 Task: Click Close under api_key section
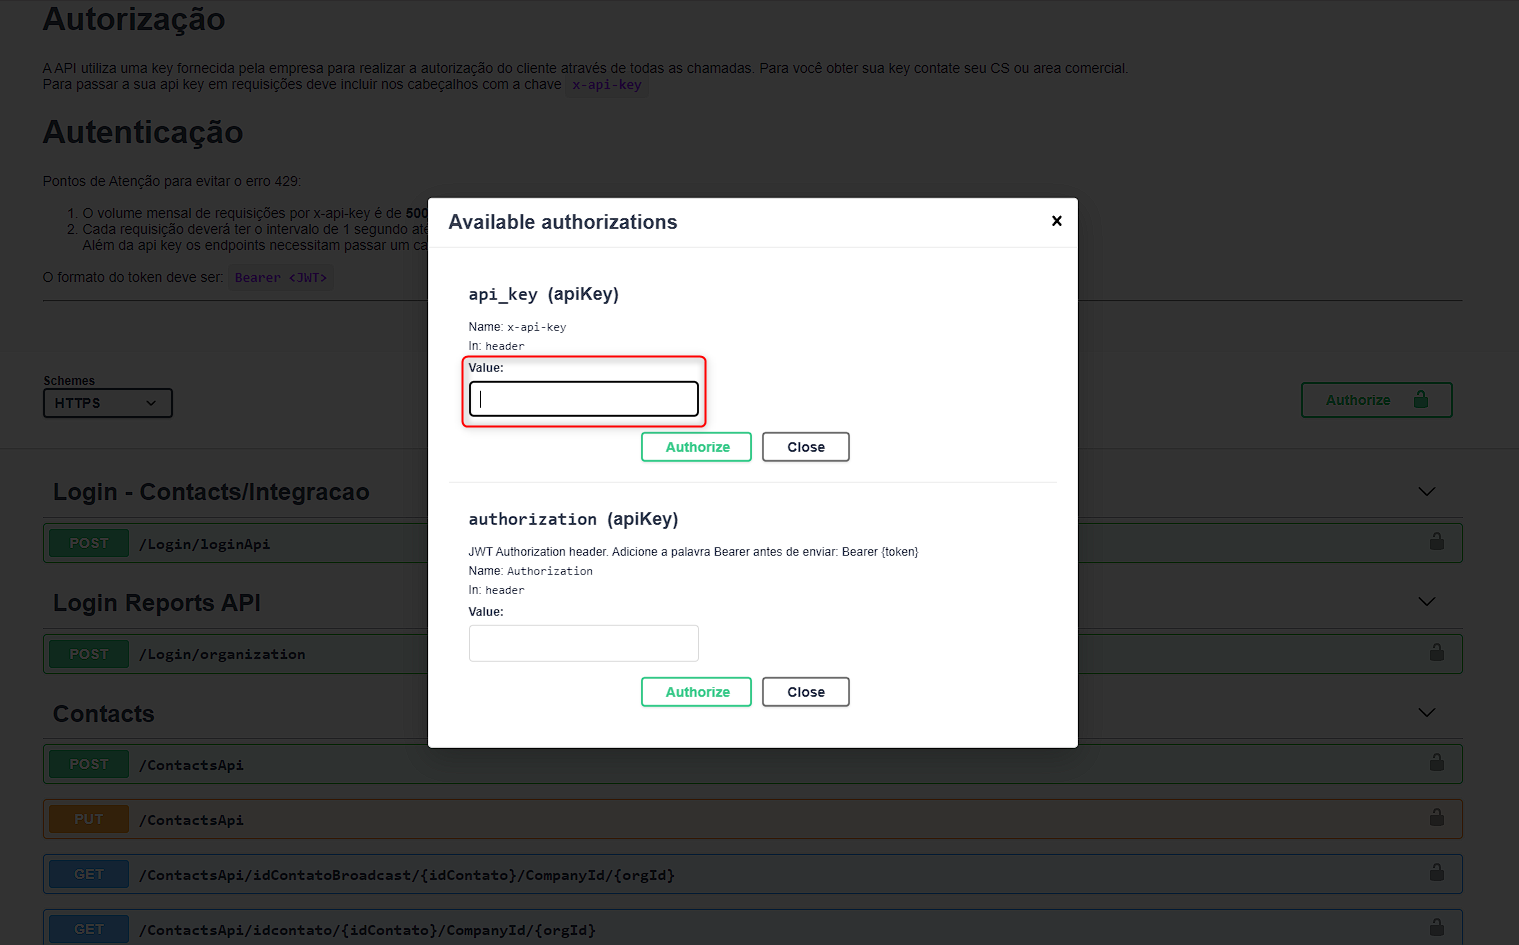click(806, 447)
